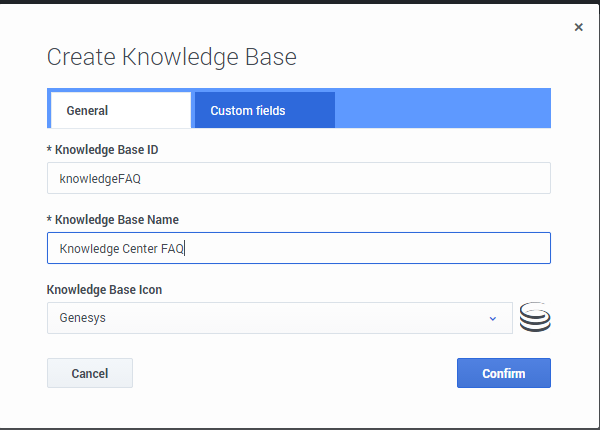Click the chevron arrow in icon dropdown
This screenshot has height=430, width=600.
tap(492, 319)
